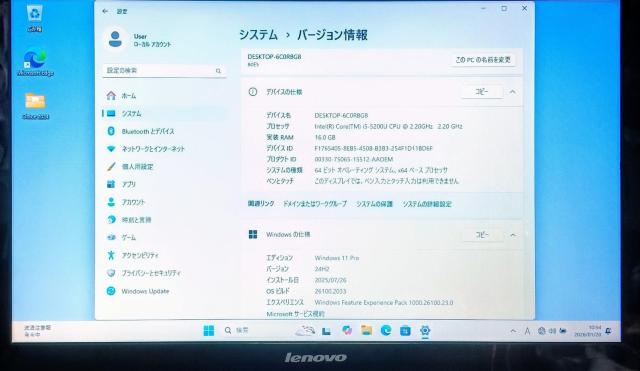Open the Recycle Bin desktop icon

35,18
